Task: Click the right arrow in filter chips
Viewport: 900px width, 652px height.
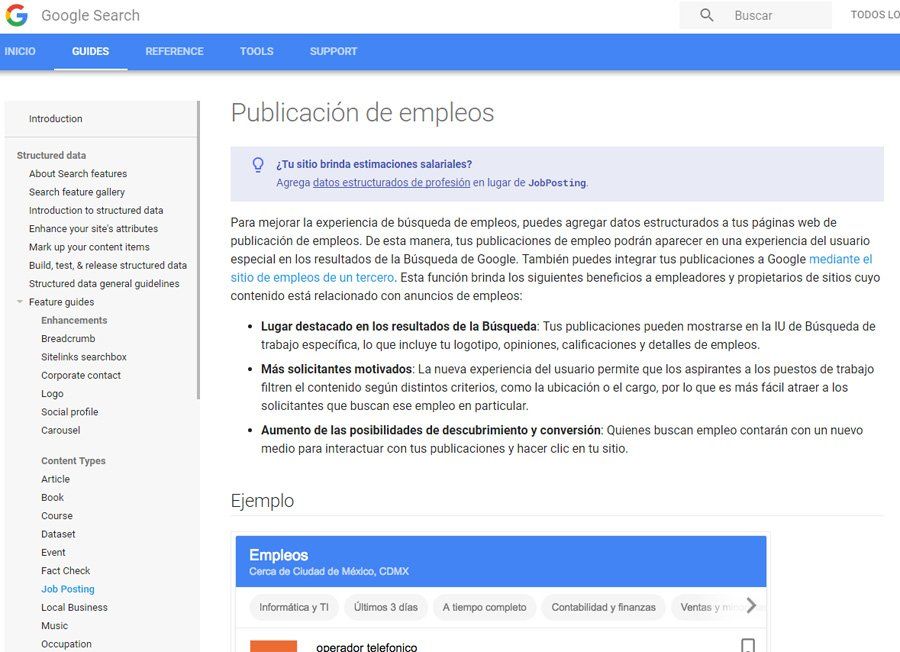Action: (753, 606)
